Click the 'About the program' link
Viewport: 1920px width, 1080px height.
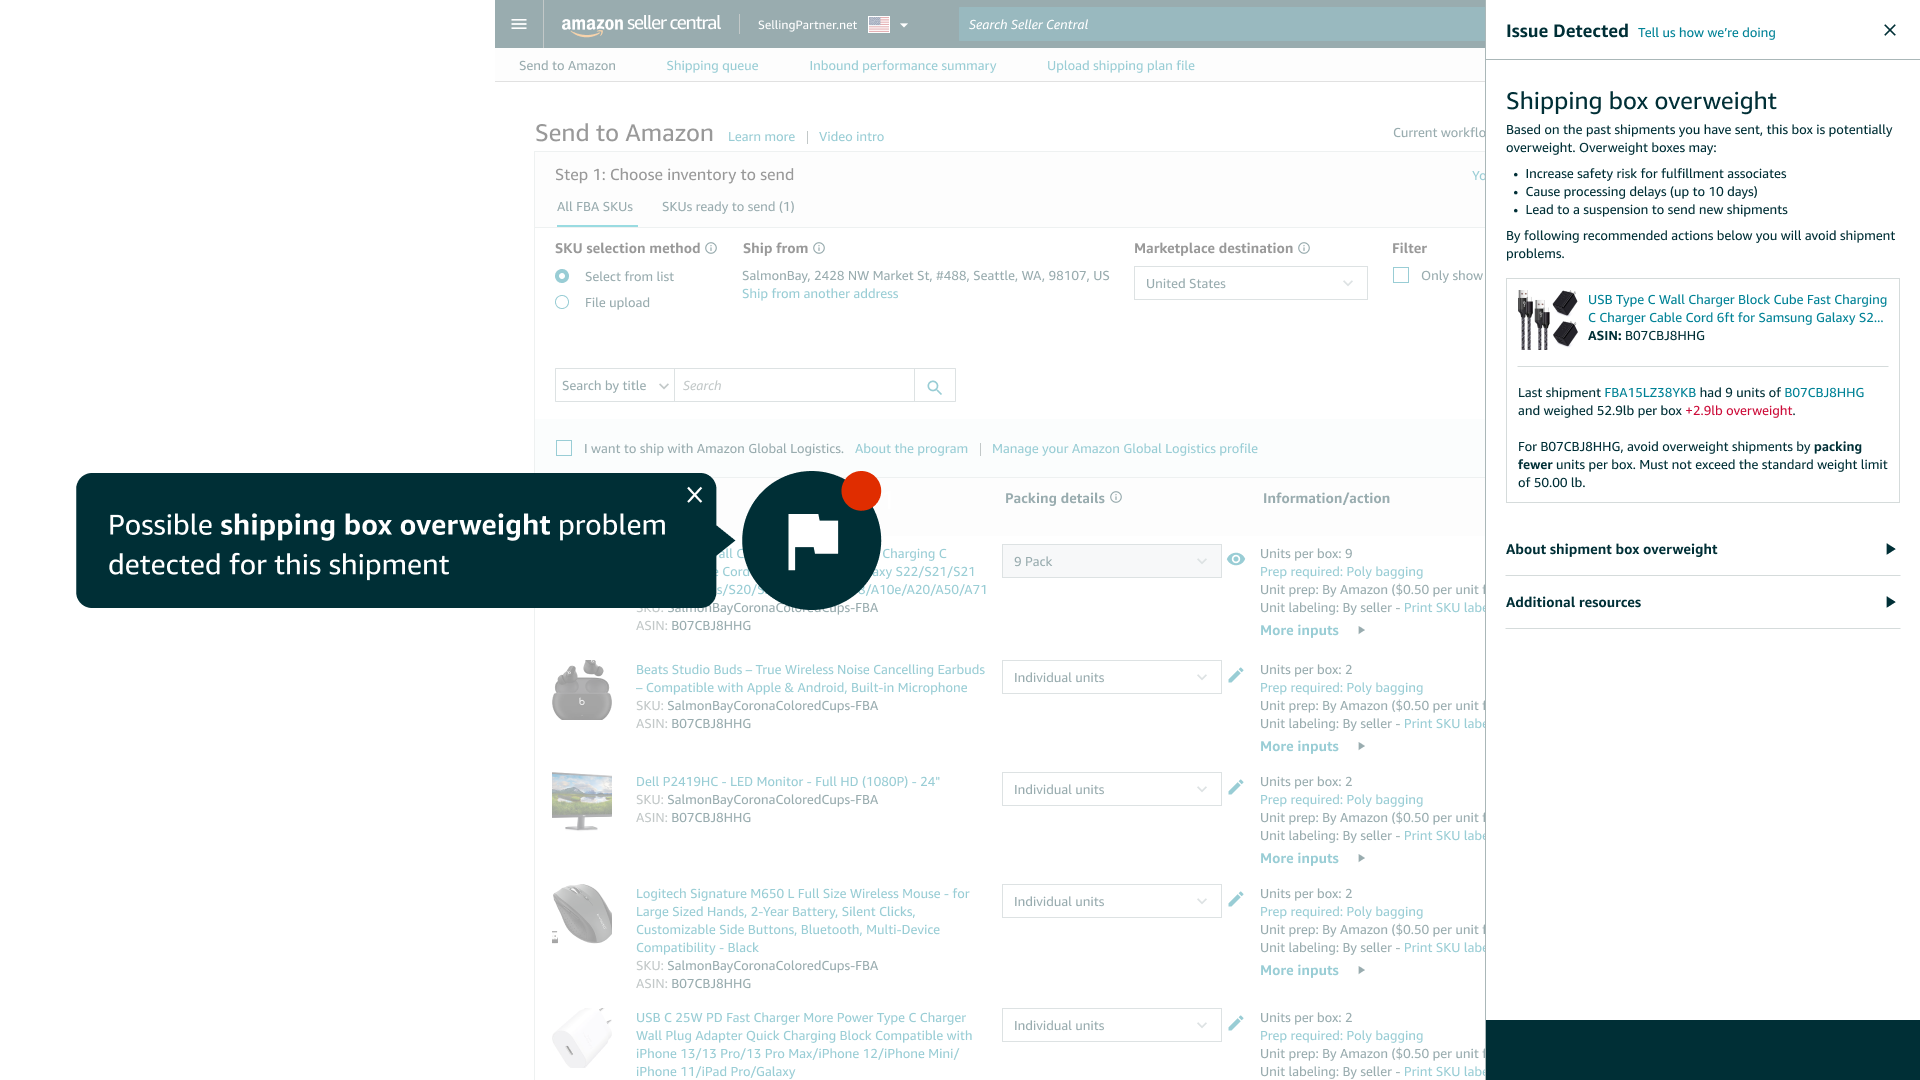(911, 449)
